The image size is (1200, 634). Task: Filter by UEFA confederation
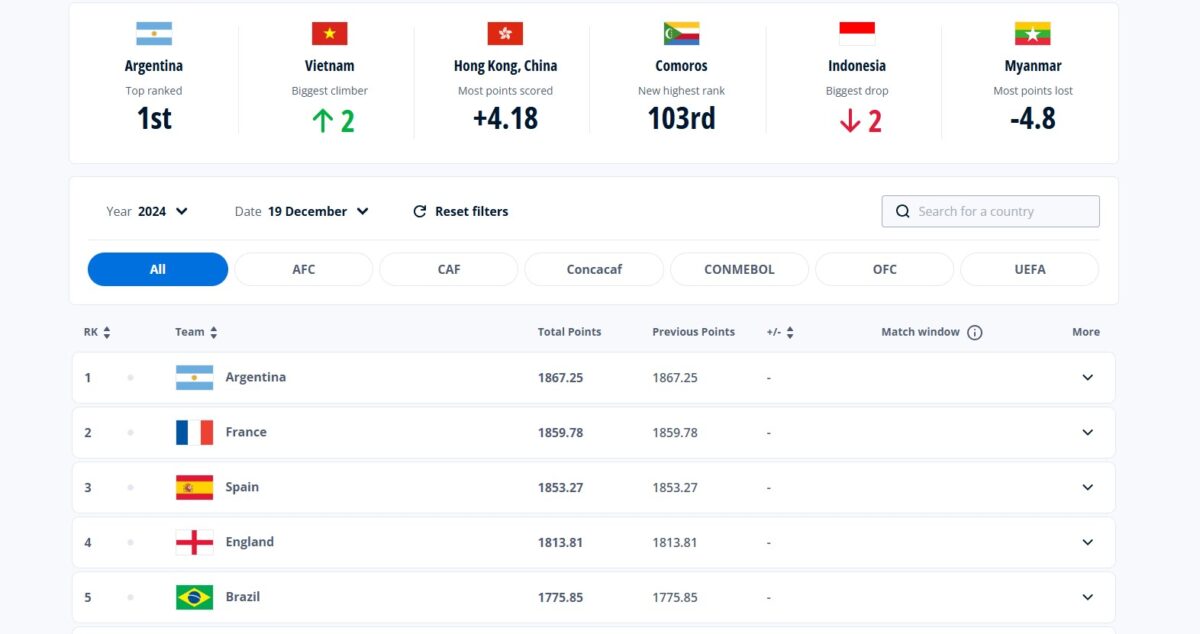pyautogui.click(x=1030, y=269)
